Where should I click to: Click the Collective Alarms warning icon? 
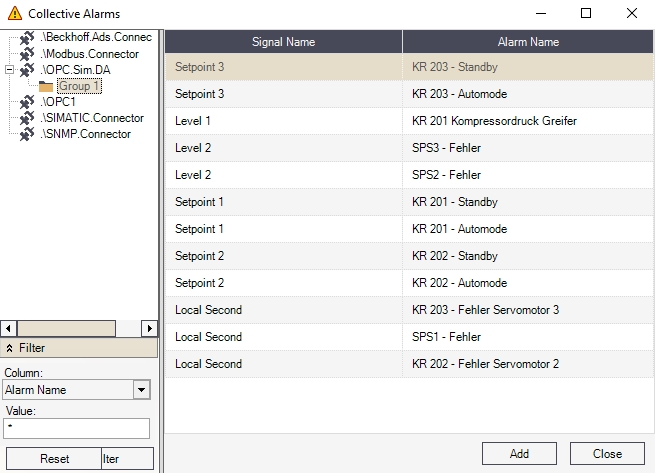[x=14, y=14]
